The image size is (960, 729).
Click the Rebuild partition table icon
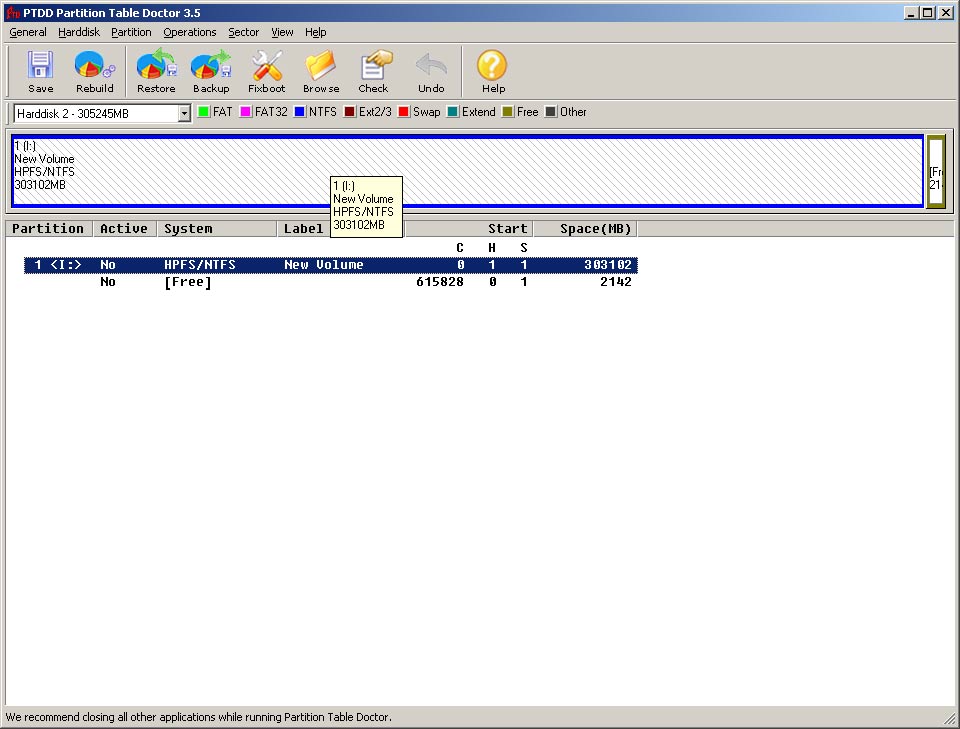coord(95,72)
